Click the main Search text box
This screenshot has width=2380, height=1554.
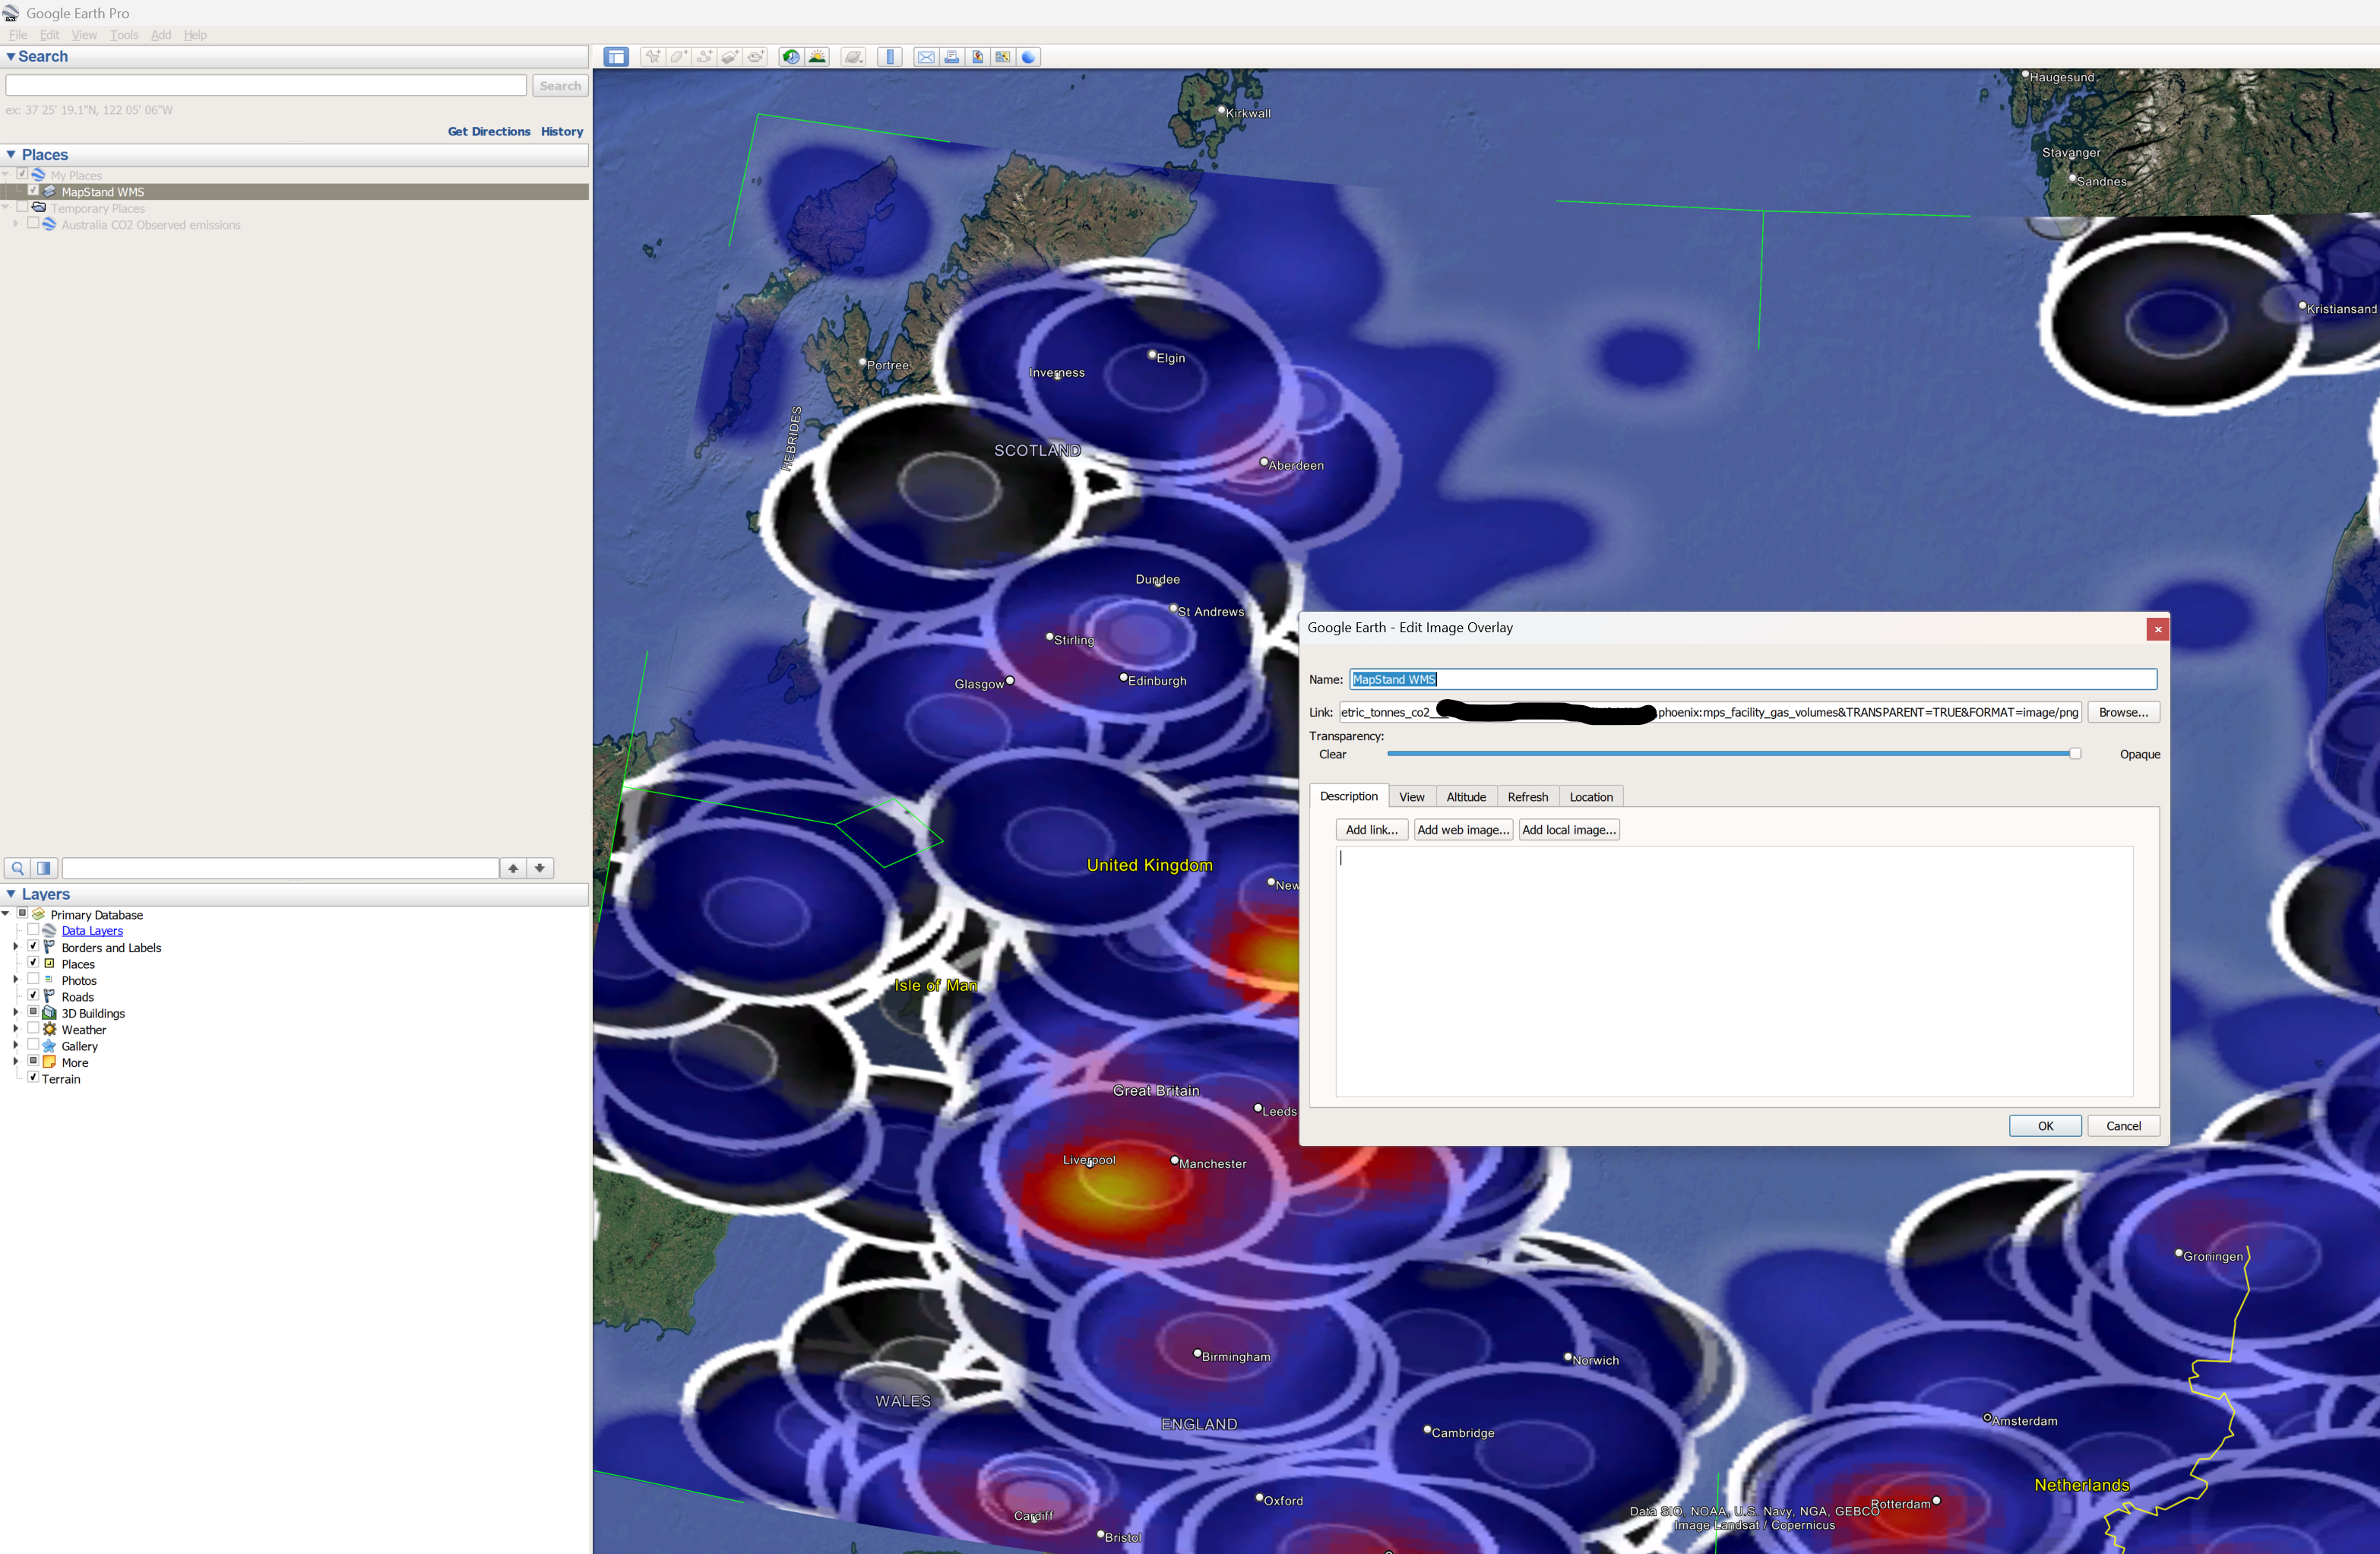266,86
